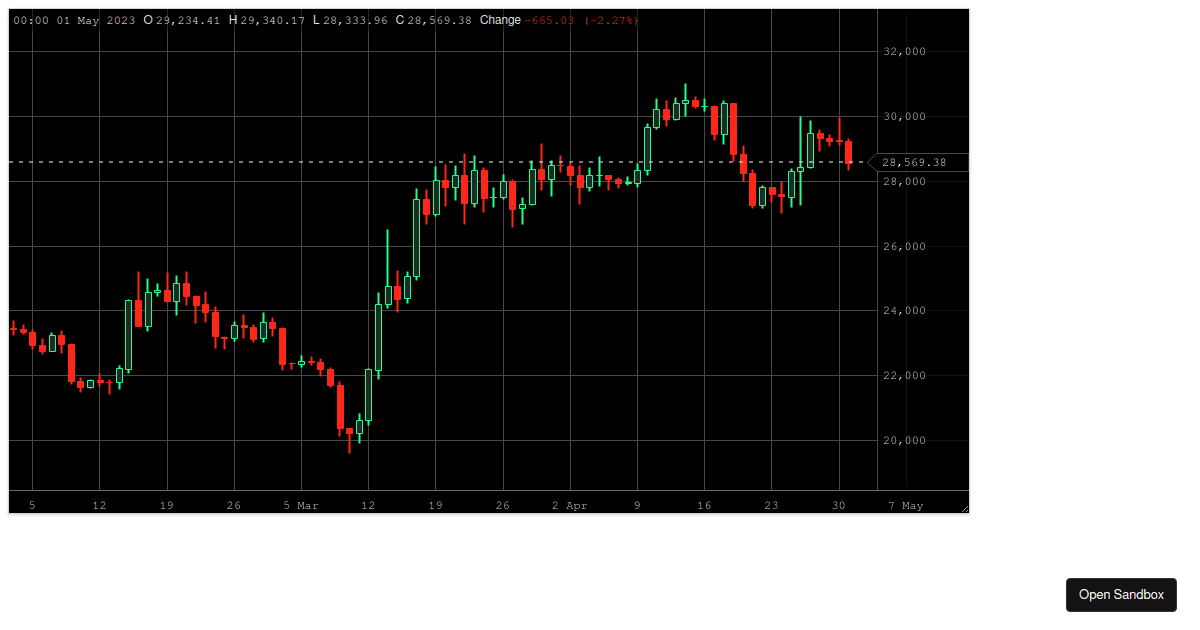The image size is (1200, 630).
Task: Click the 24,000 price axis label
Action: [x=905, y=311]
